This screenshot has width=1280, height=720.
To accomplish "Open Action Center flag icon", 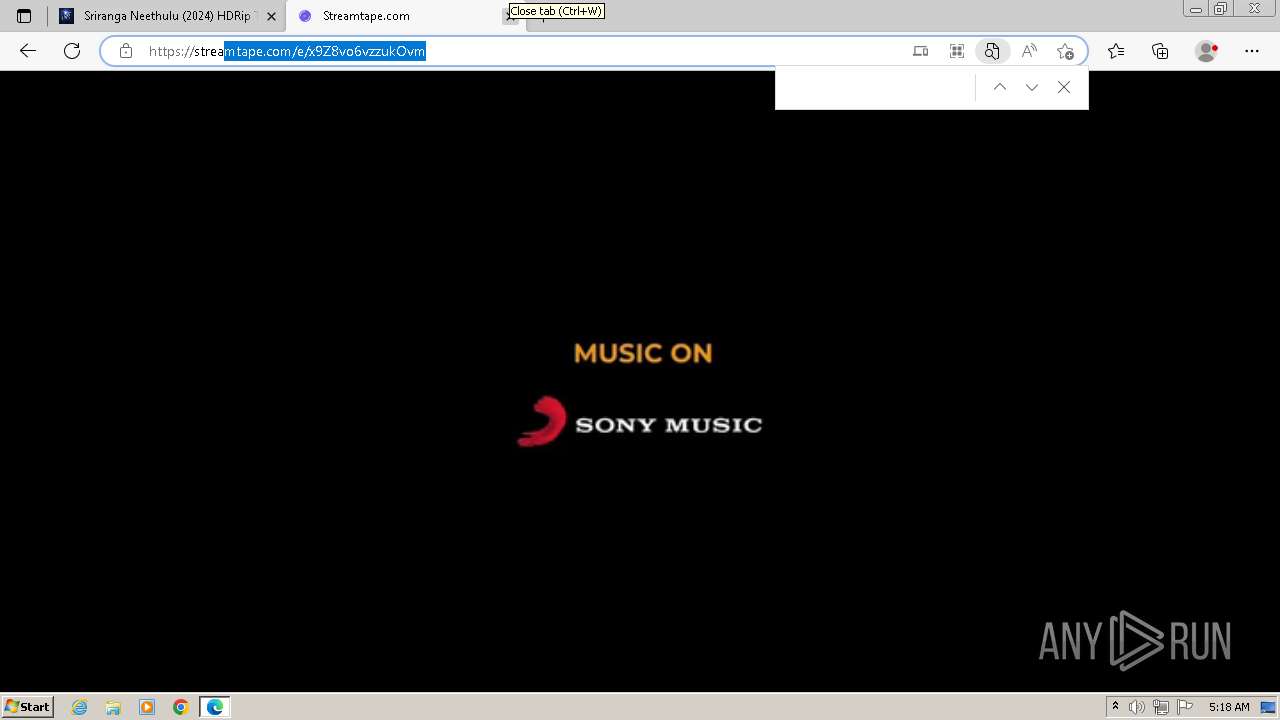I will coord(1185,707).
